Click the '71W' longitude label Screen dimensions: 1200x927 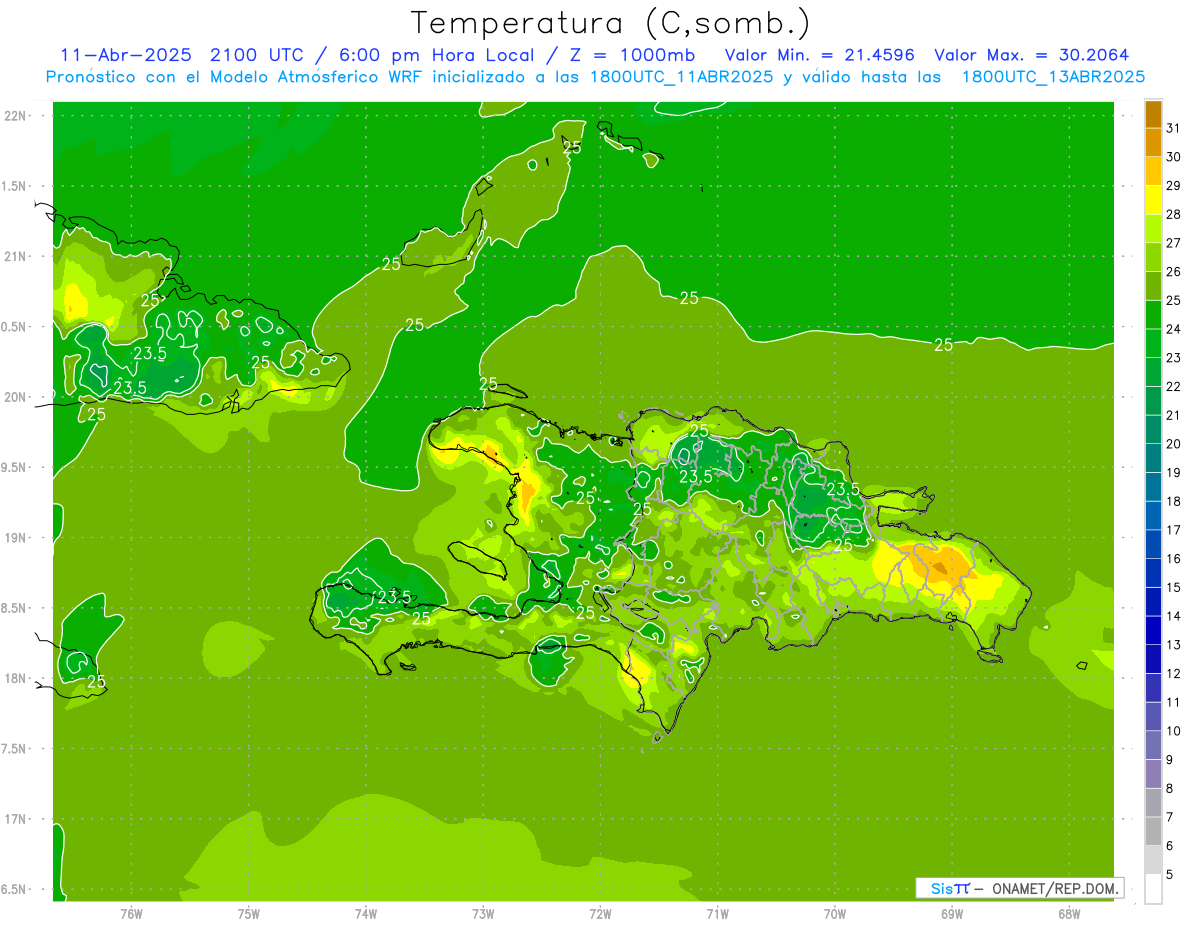717,914
